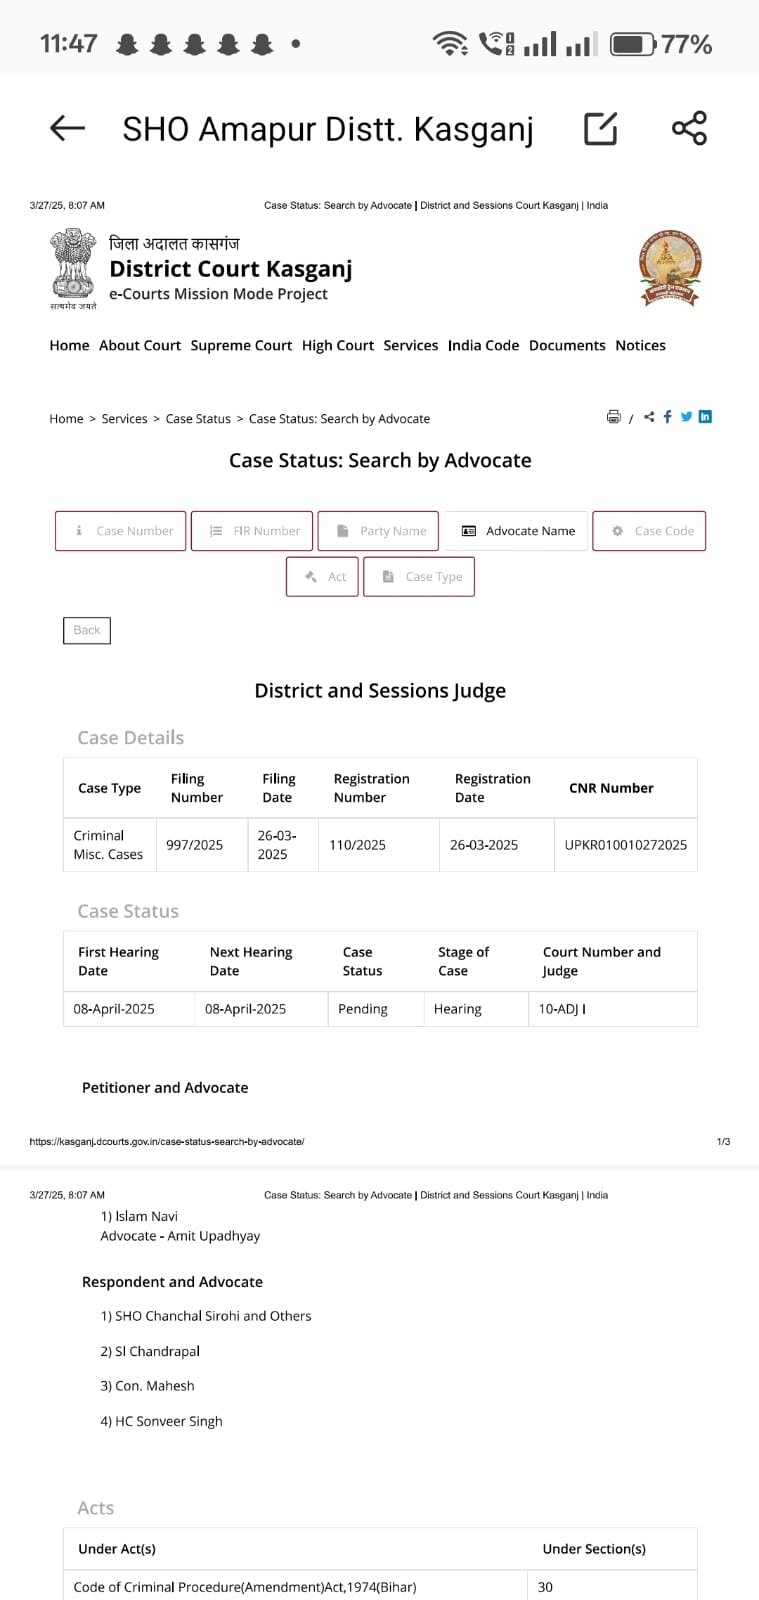This screenshot has height=1600, width=759.
Task: Tap the share icon in the top bar
Action: 689,128
